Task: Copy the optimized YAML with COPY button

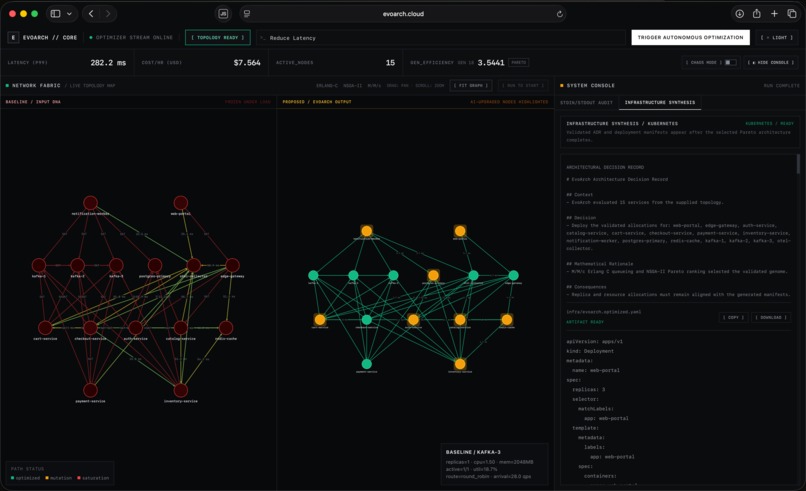Action: coord(734,317)
